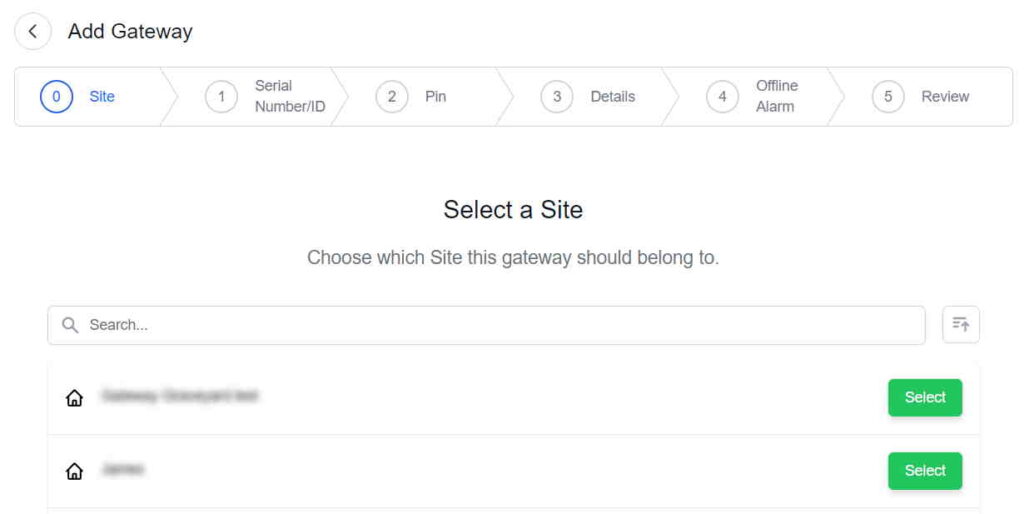Click the back arrow next to Add Gateway
1024x514 pixels.
pyautogui.click(x=33, y=31)
